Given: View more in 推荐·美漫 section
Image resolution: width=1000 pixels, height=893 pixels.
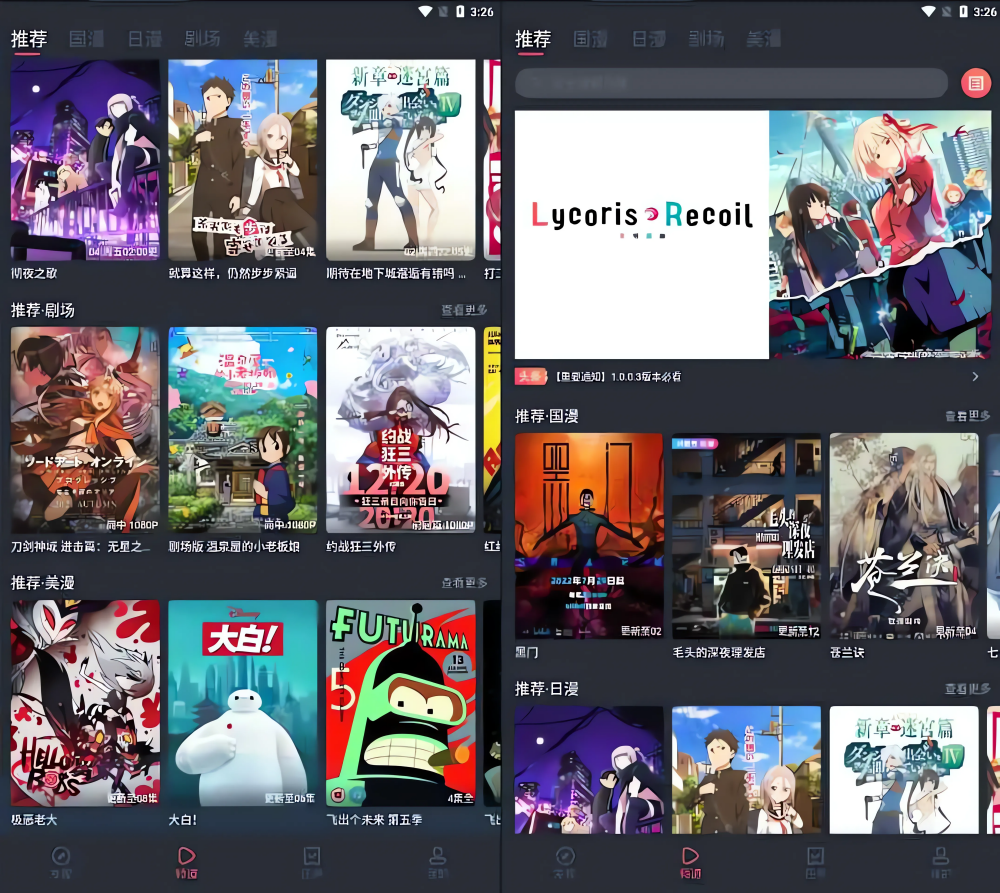Looking at the screenshot, I should pyautogui.click(x=464, y=583).
